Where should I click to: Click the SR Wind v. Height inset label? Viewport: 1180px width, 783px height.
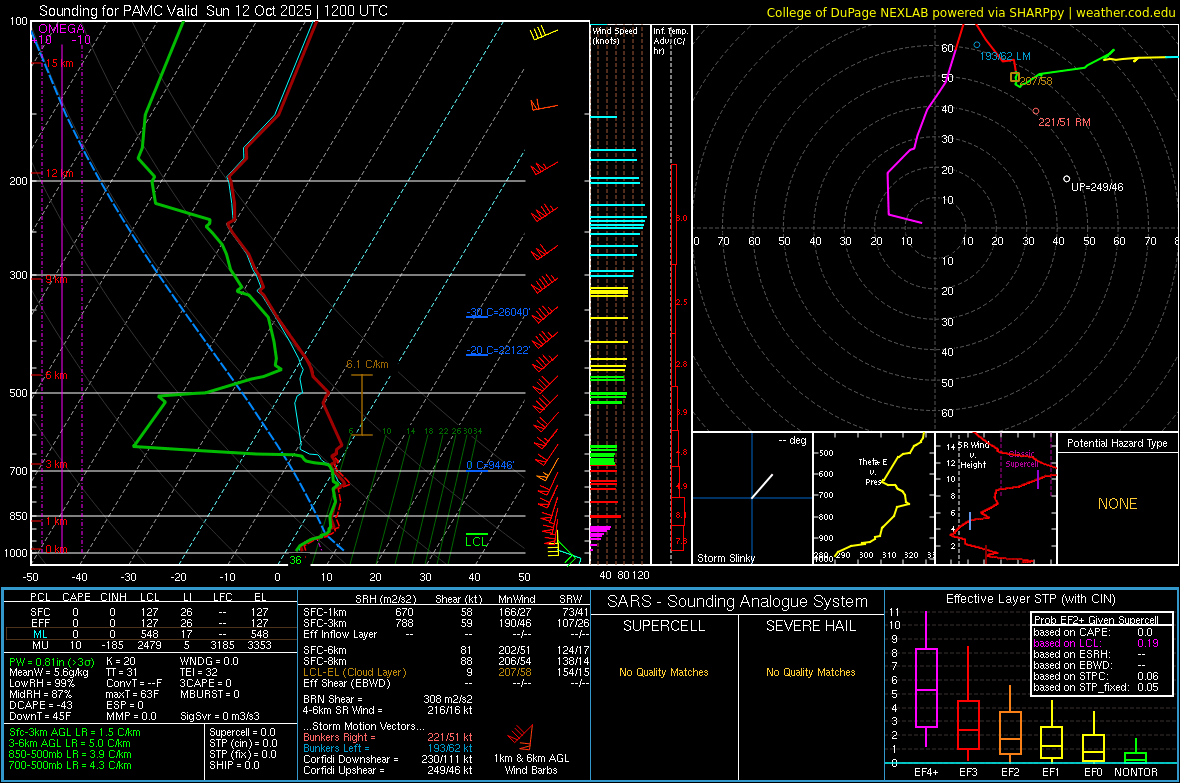coord(973,455)
